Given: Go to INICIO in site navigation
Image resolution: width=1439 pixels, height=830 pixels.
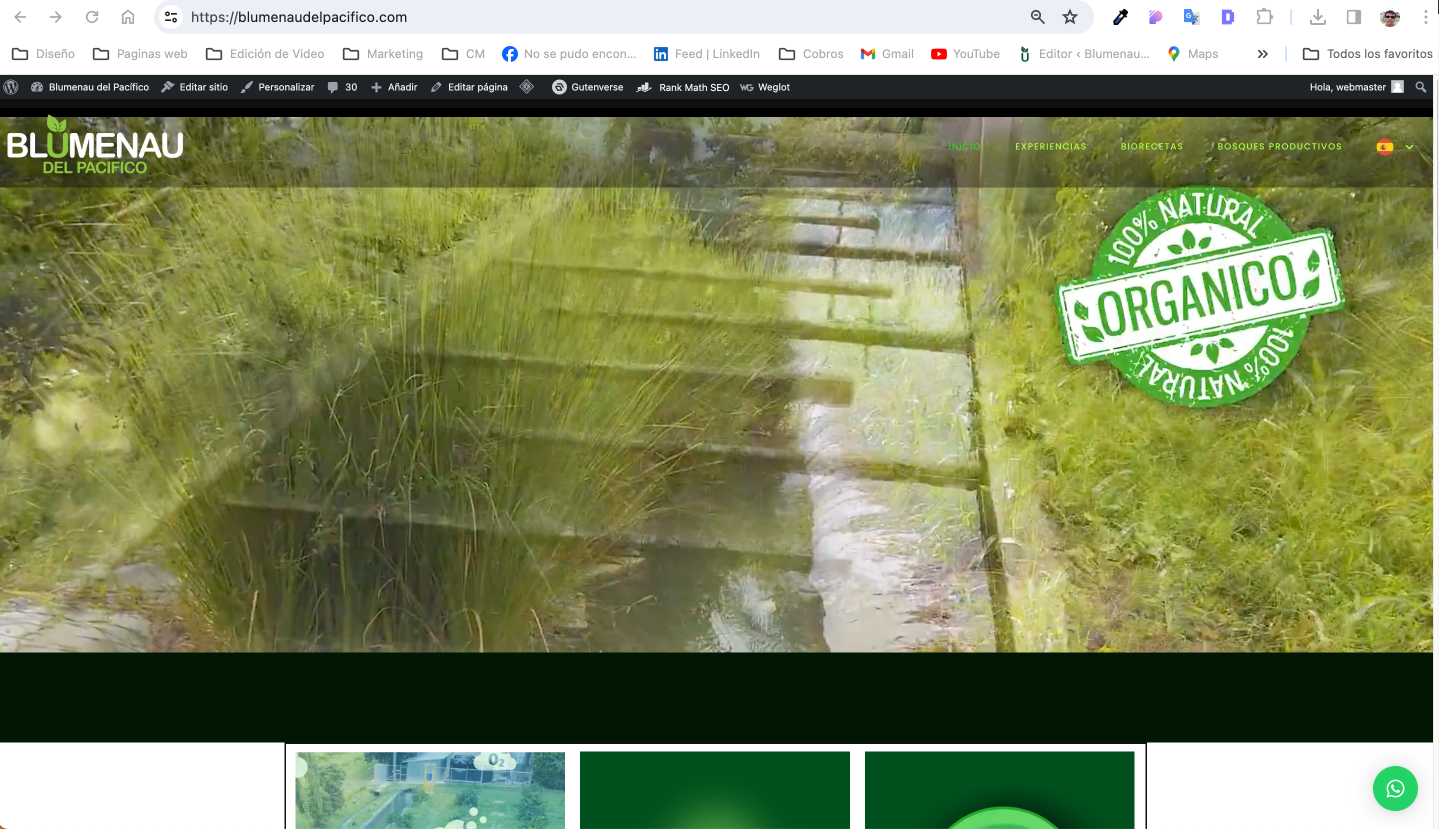Looking at the screenshot, I should point(965,147).
